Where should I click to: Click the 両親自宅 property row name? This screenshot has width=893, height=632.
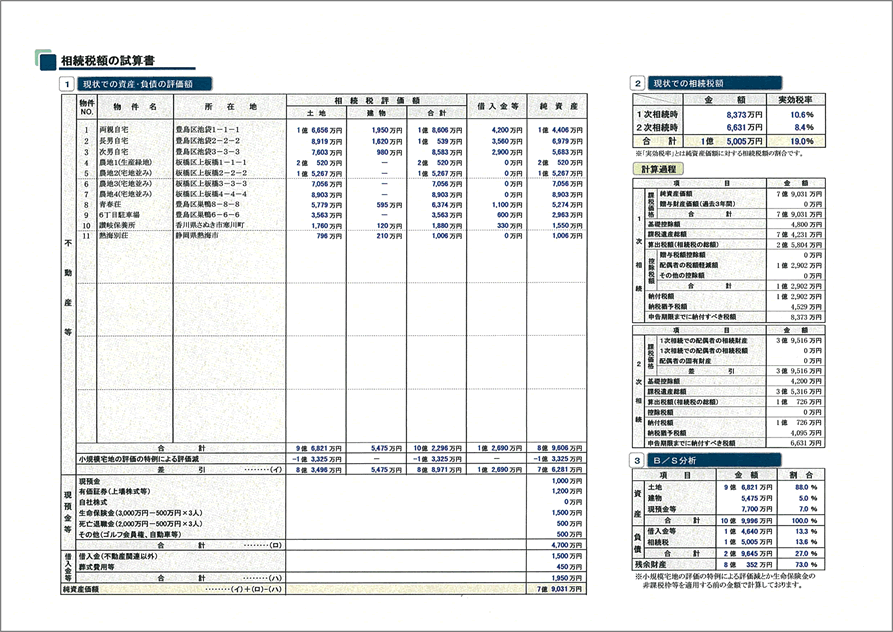point(114,130)
